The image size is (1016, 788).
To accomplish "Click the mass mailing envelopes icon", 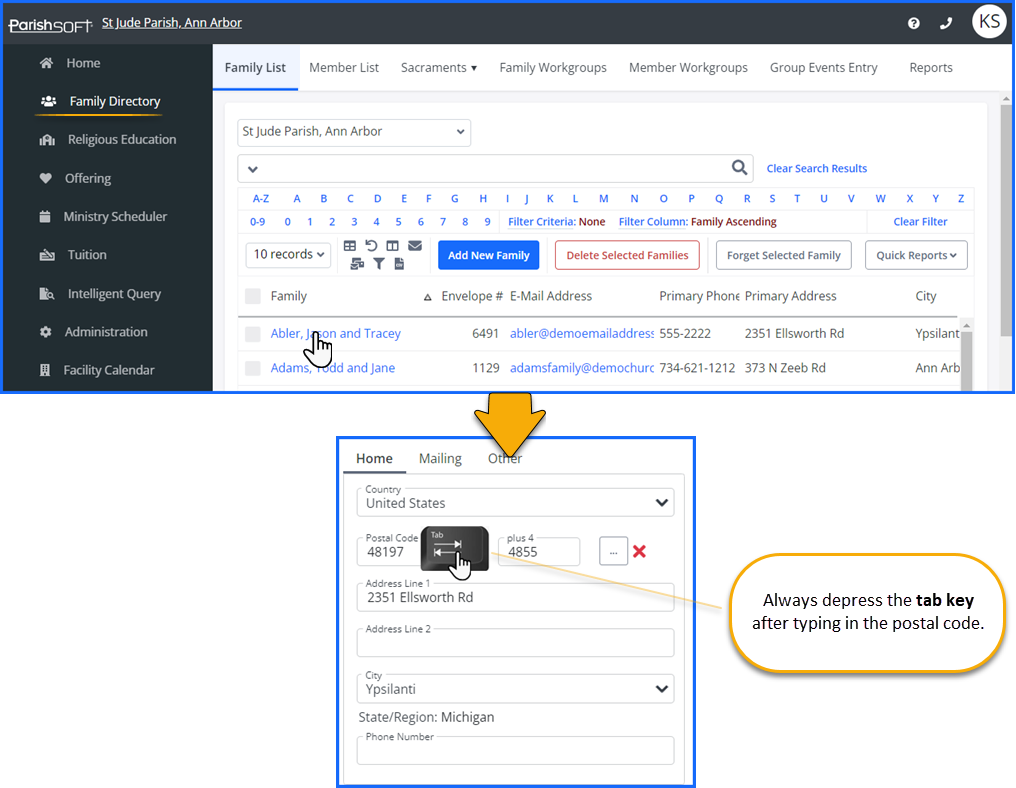I will click(x=357, y=264).
